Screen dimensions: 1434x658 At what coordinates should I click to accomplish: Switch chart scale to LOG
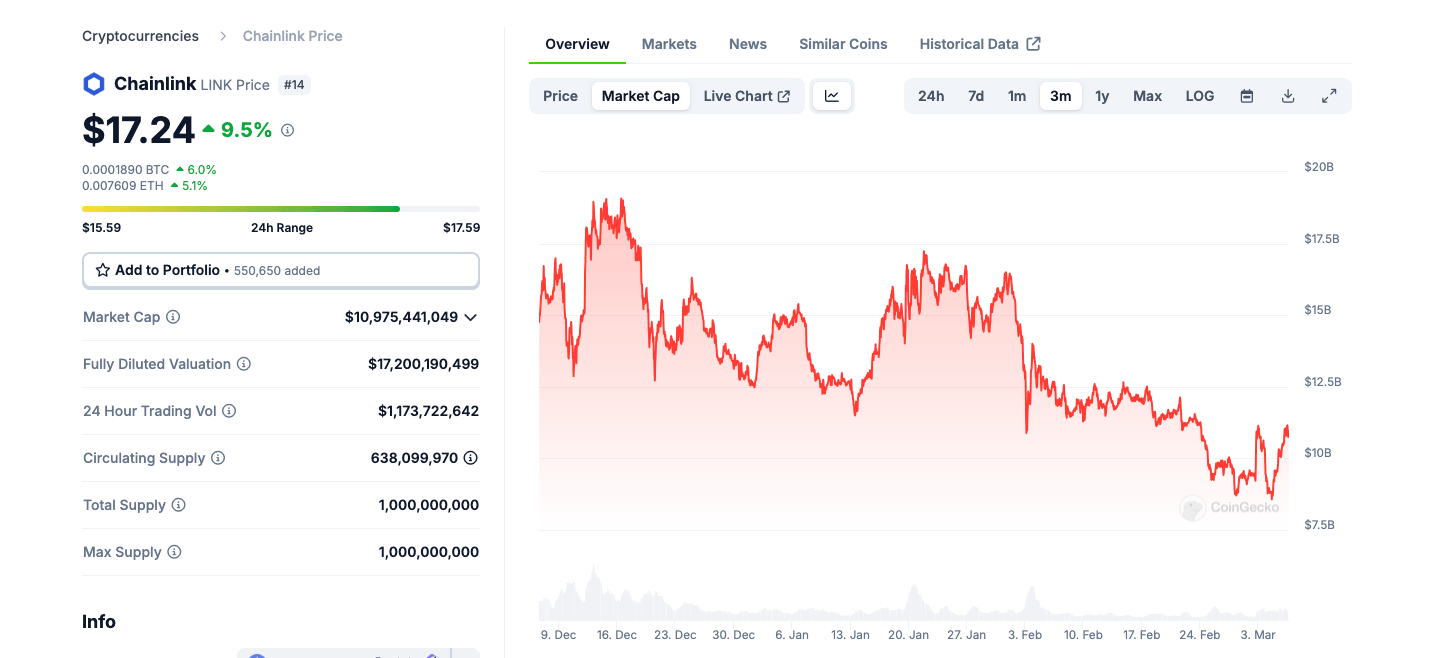1199,95
